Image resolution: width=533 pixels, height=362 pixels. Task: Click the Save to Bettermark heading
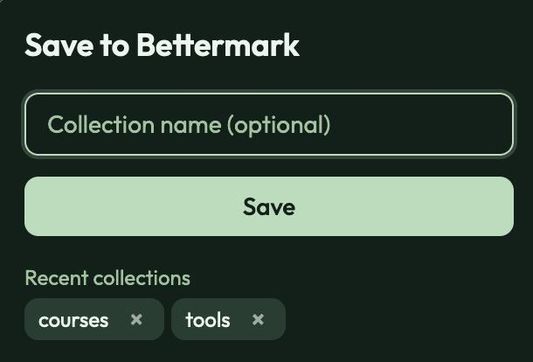(x=162, y=45)
